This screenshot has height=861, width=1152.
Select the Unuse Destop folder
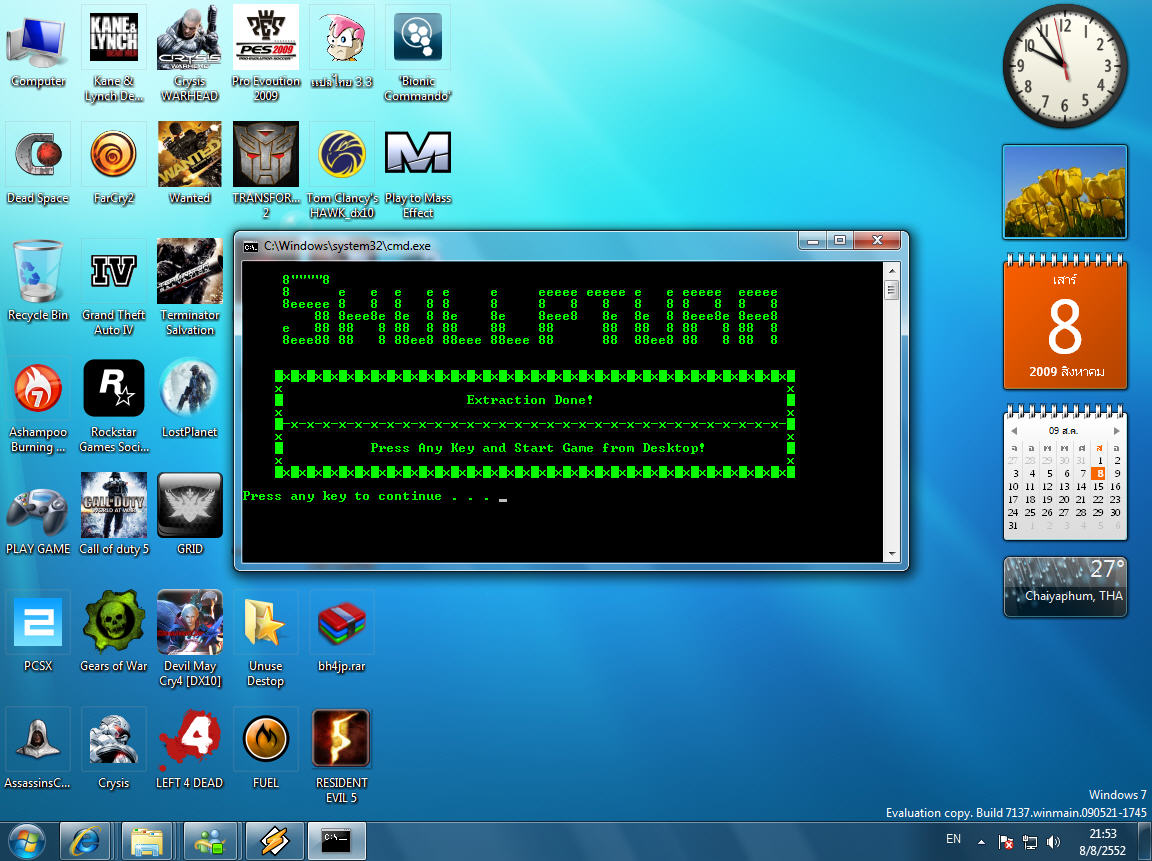[x=265, y=639]
